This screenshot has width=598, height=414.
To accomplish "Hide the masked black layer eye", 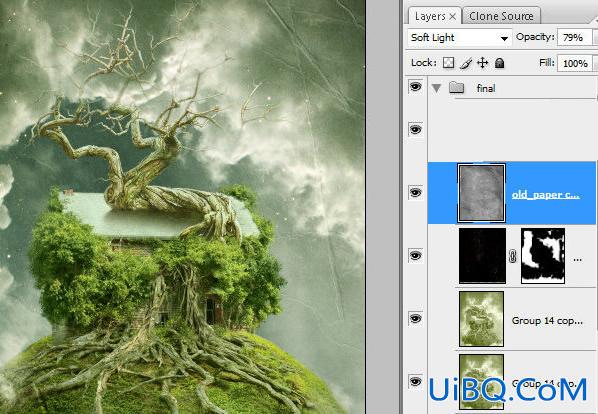I will coord(415,255).
